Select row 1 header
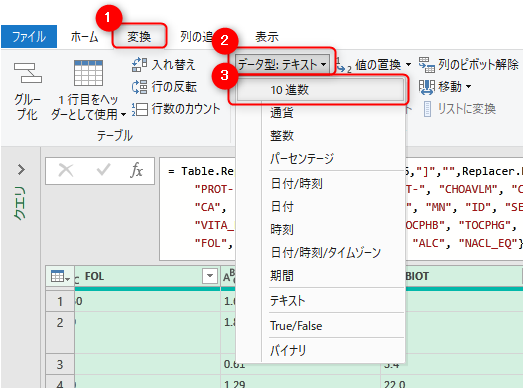523x388 pixels. [60, 301]
